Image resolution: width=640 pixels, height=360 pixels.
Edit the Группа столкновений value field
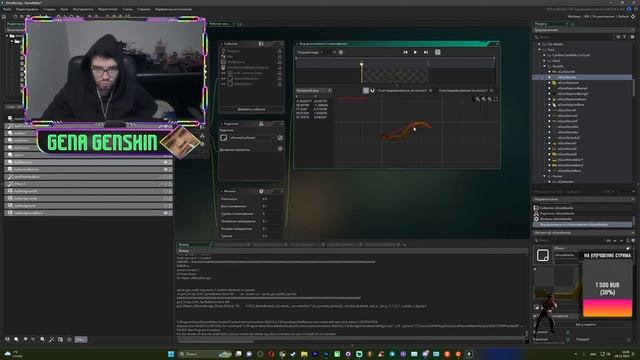[x=271, y=213]
